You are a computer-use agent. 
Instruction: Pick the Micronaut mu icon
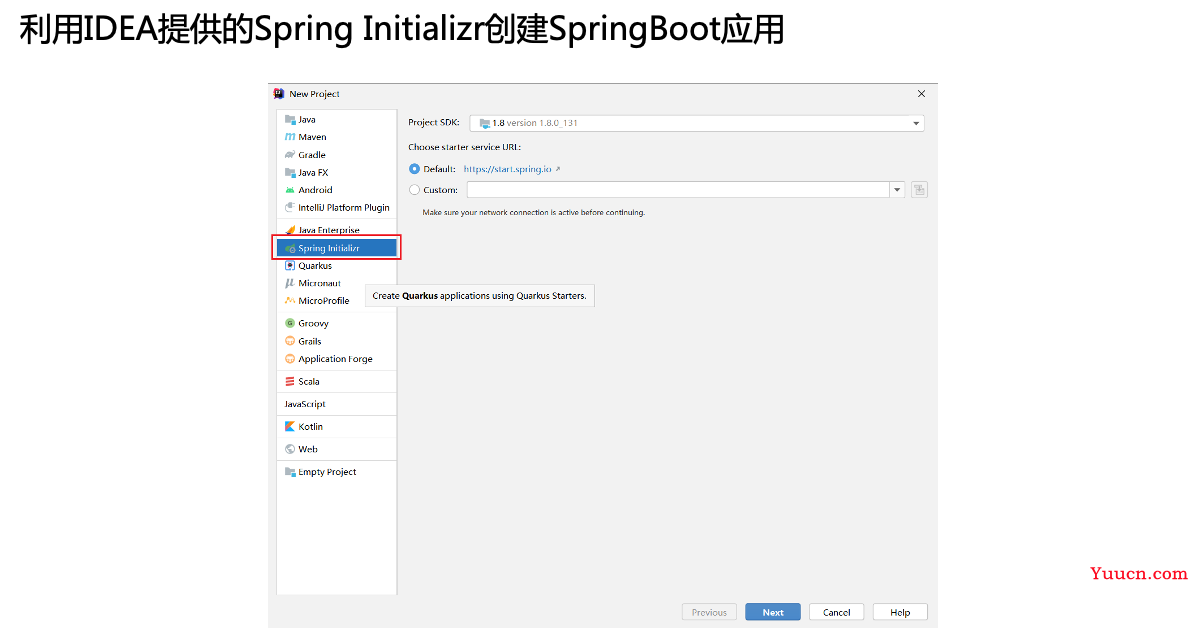290,283
